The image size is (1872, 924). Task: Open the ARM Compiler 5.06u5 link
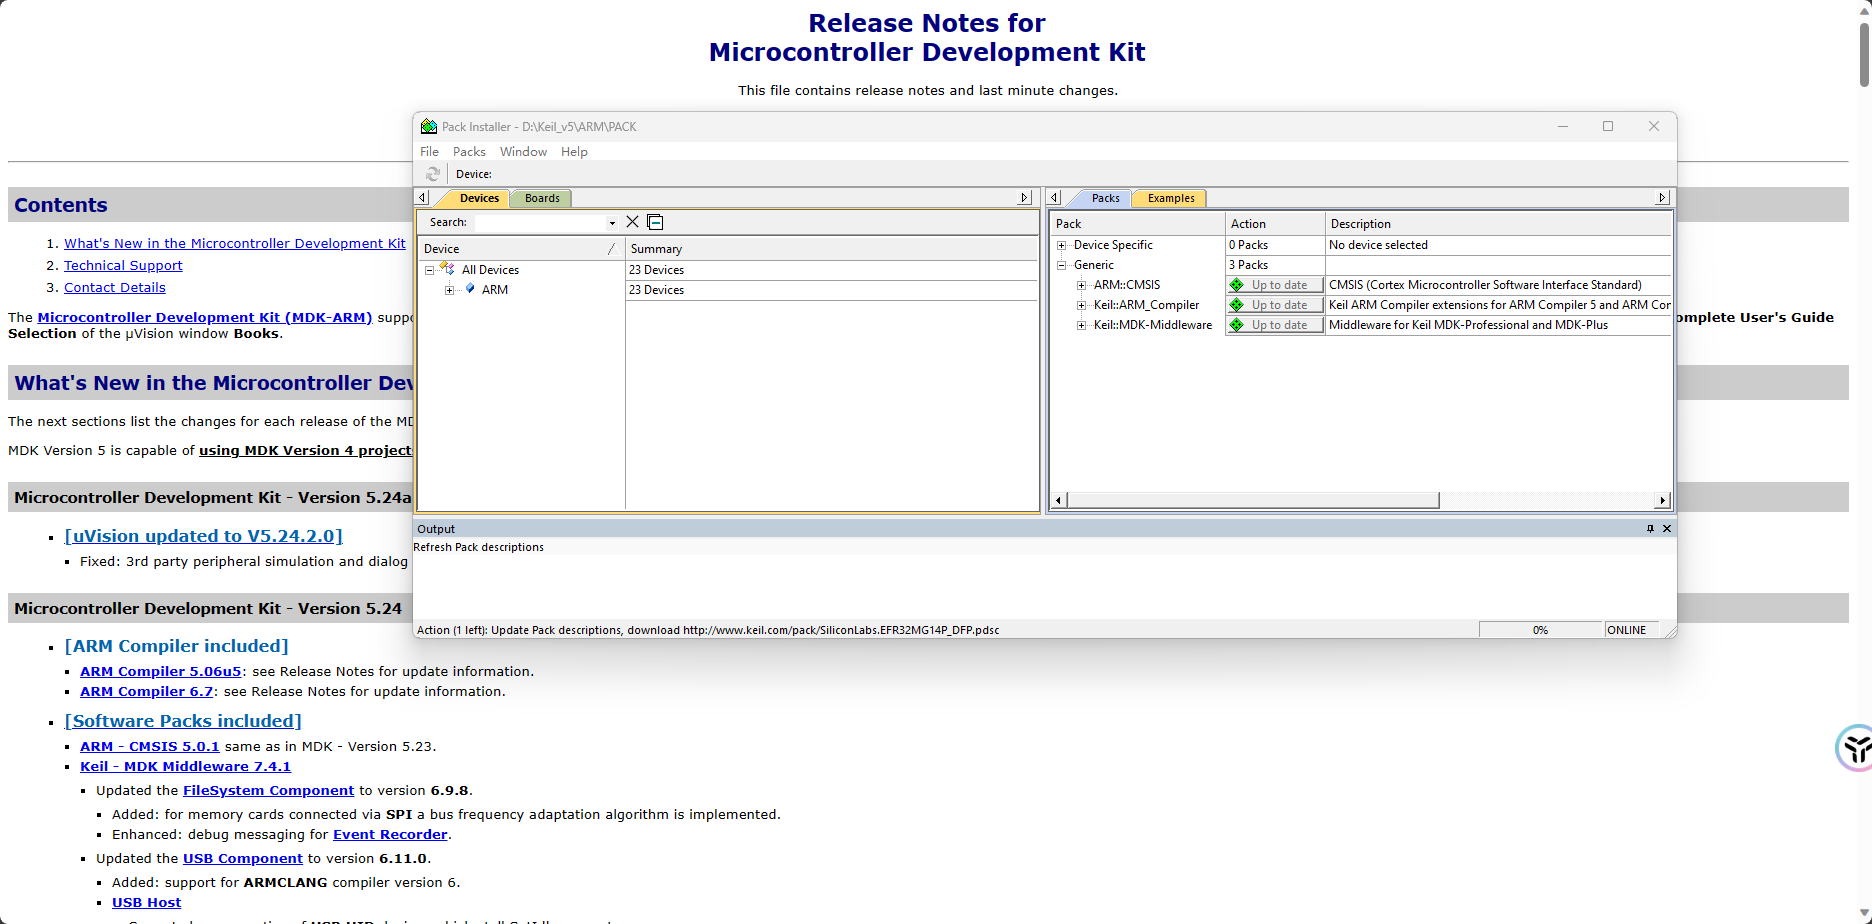tap(161, 671)
